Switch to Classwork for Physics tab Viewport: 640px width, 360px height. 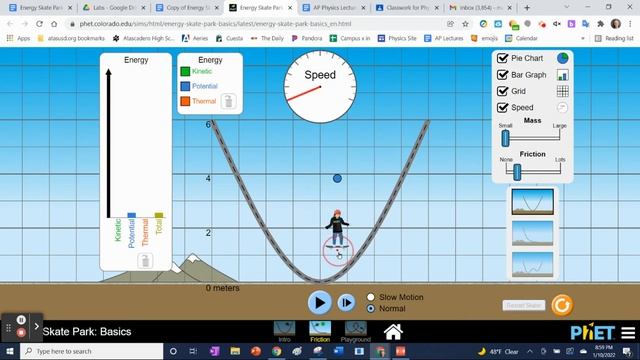(407, 7)
